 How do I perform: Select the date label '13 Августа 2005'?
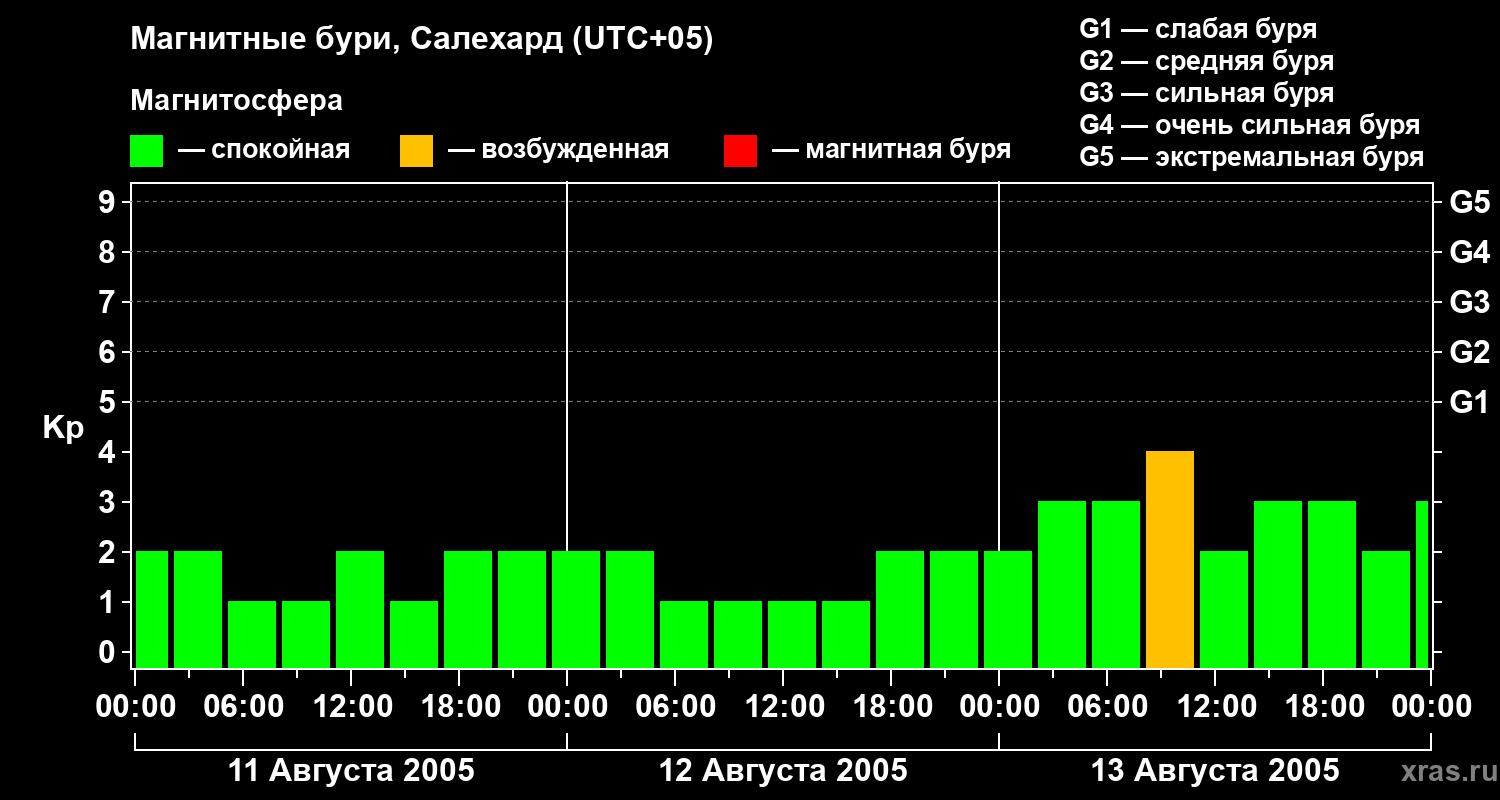pos(1215,771)
